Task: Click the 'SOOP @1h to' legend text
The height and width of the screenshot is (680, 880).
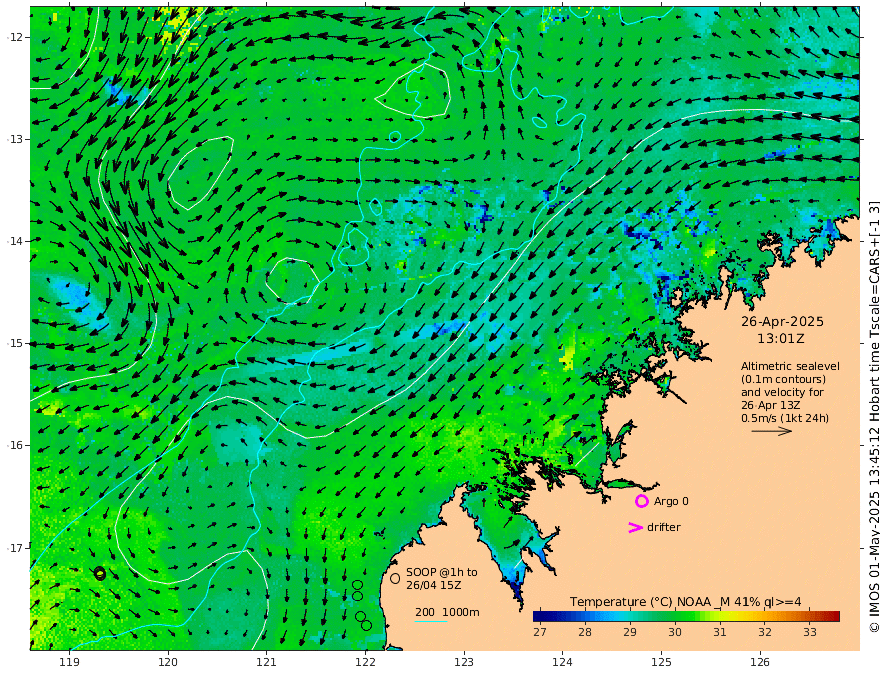Action: point(442,572)
